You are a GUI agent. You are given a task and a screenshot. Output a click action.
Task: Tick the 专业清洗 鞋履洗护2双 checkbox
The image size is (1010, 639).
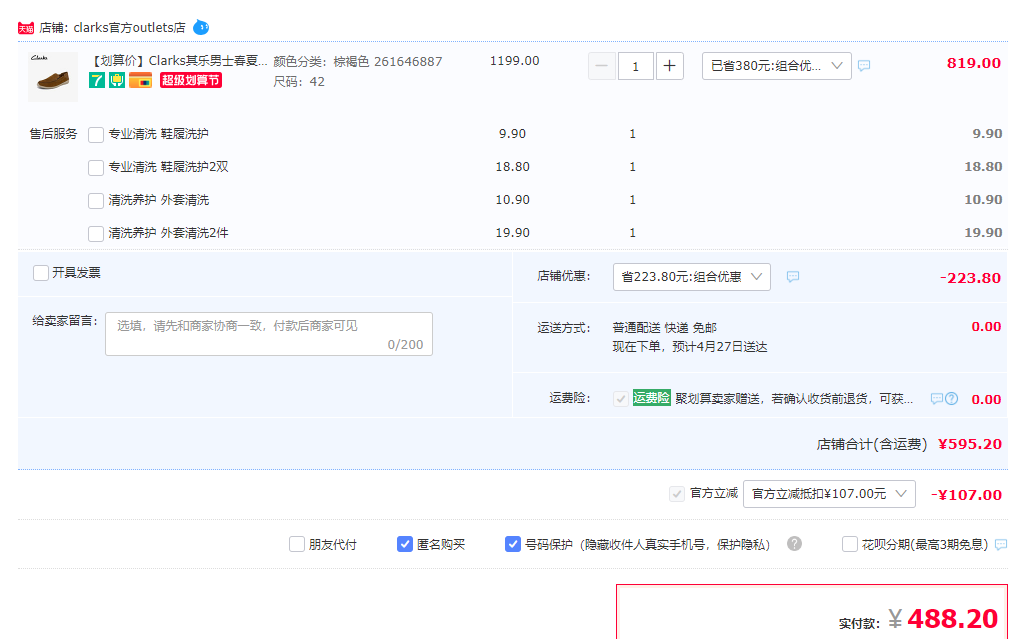(x=96, y=167)
